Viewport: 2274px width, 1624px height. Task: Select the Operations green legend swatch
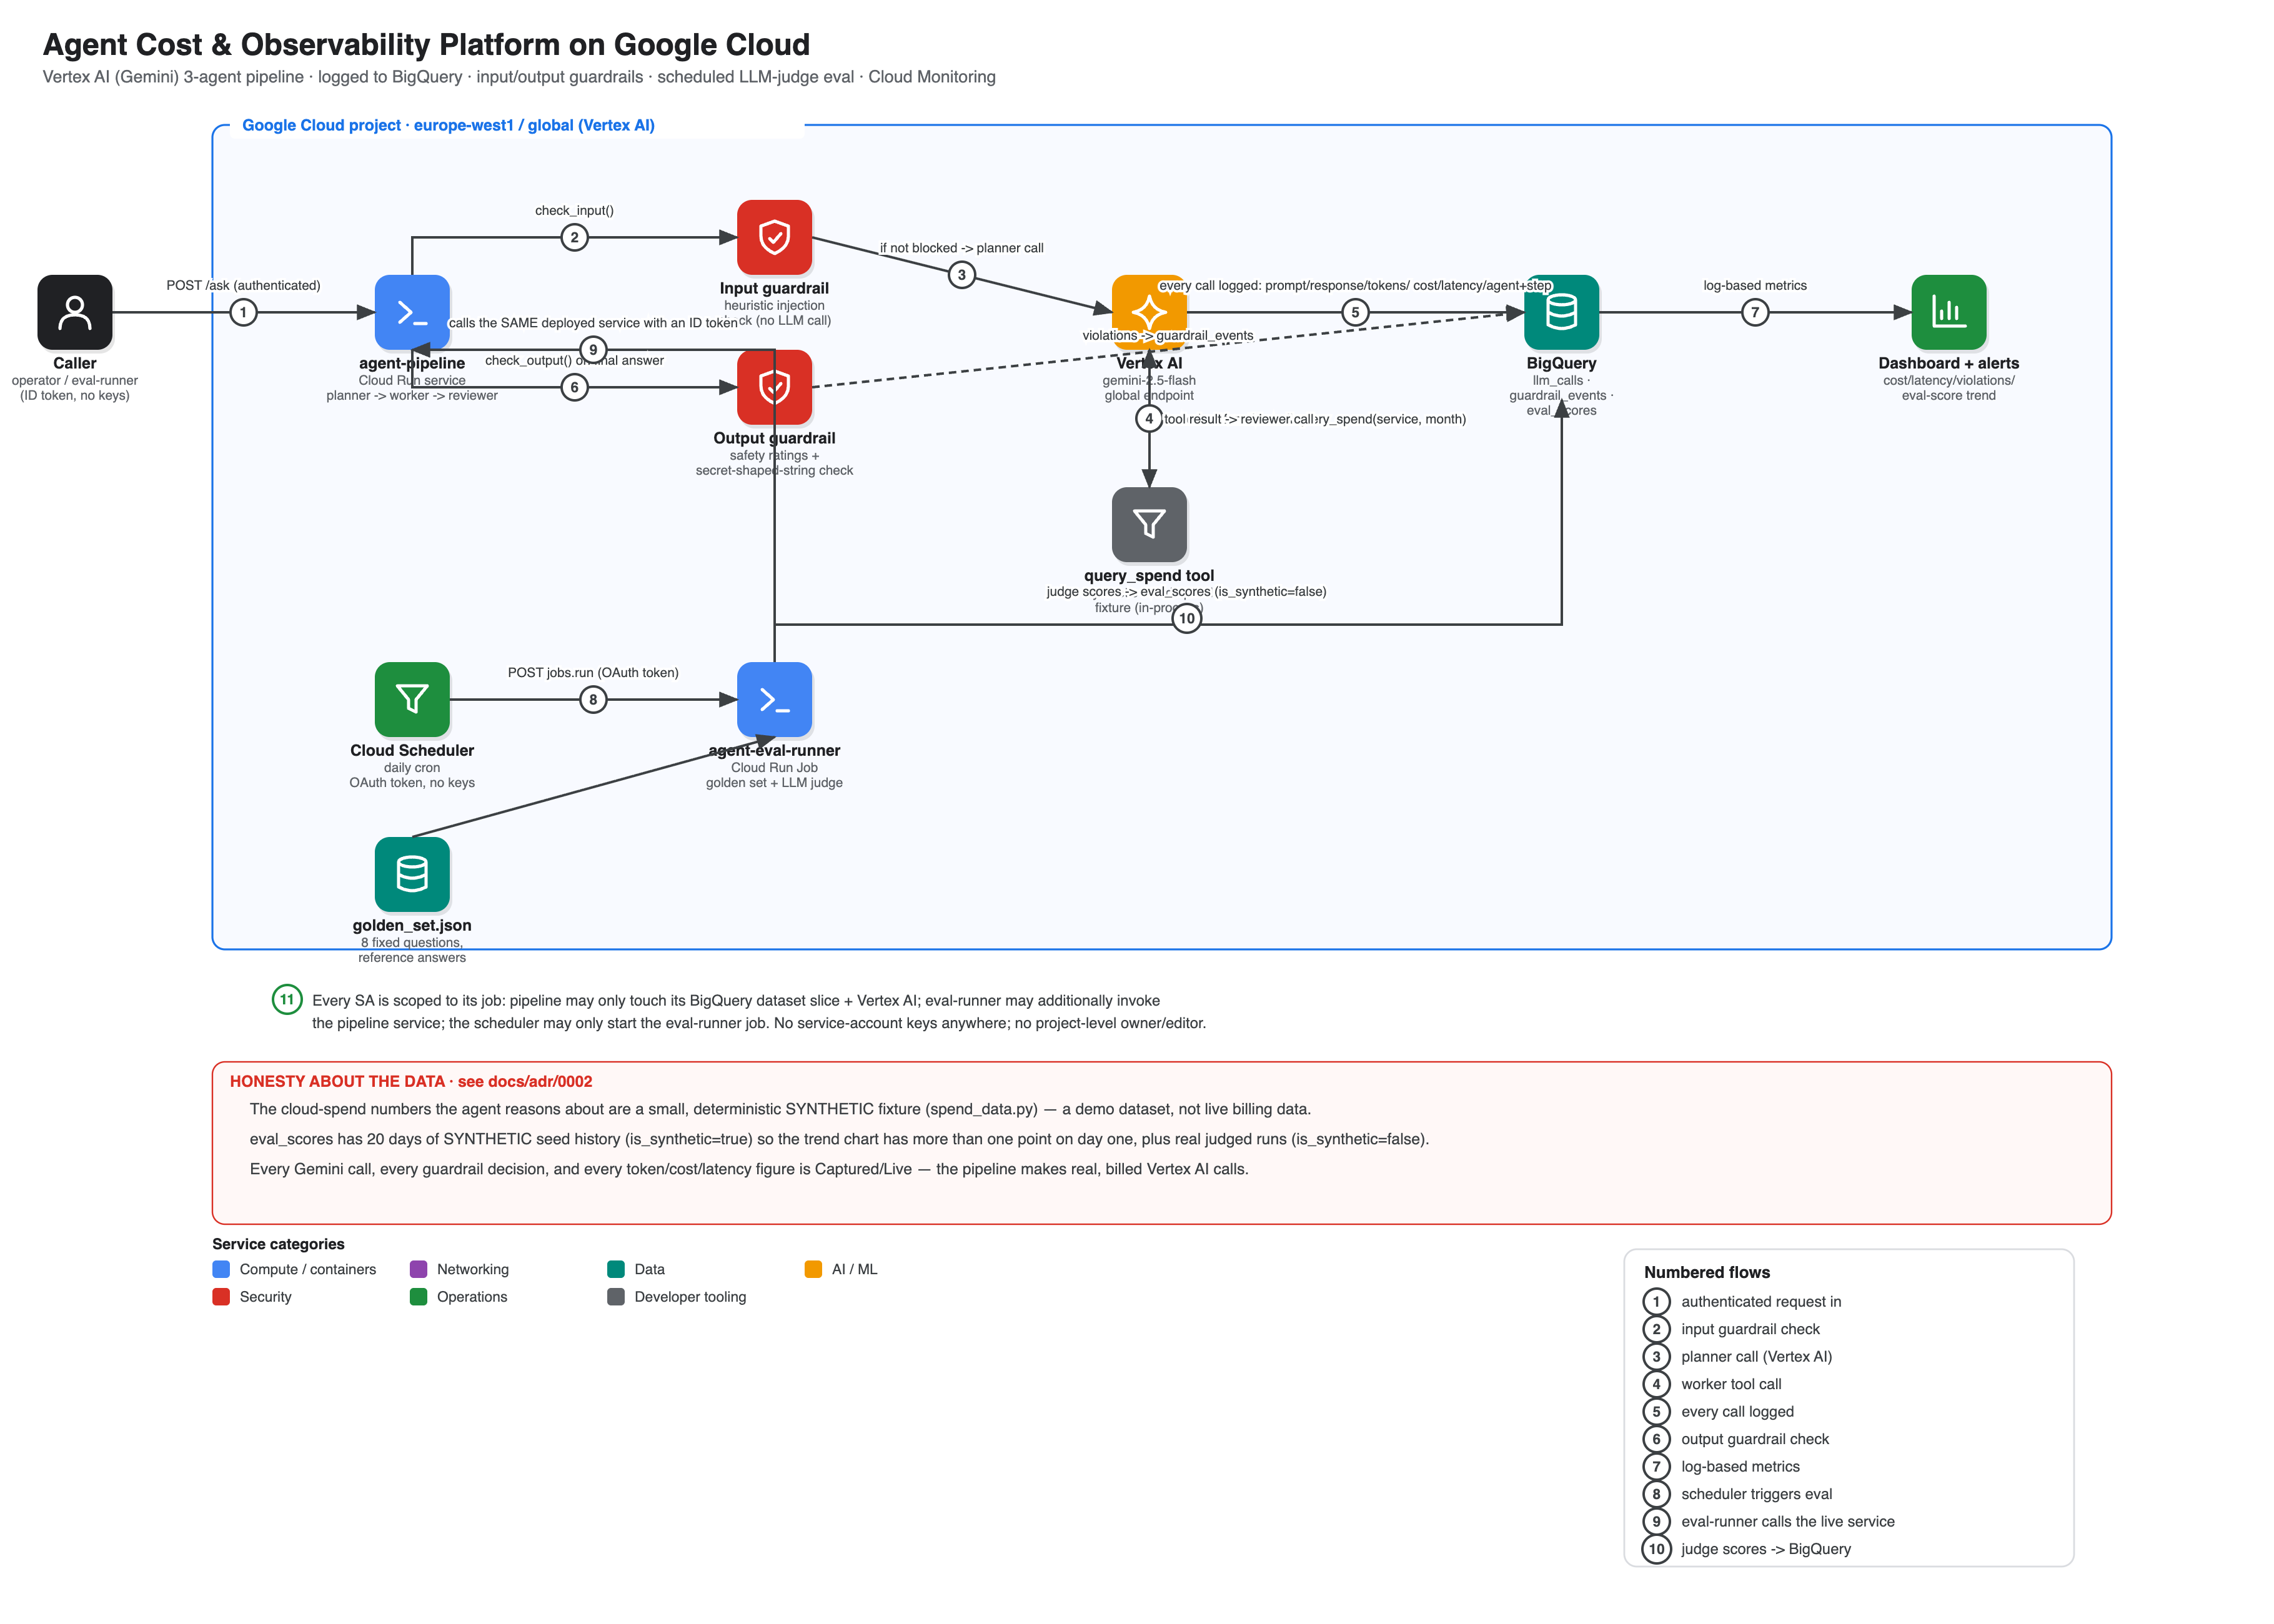coord(418,1296)
